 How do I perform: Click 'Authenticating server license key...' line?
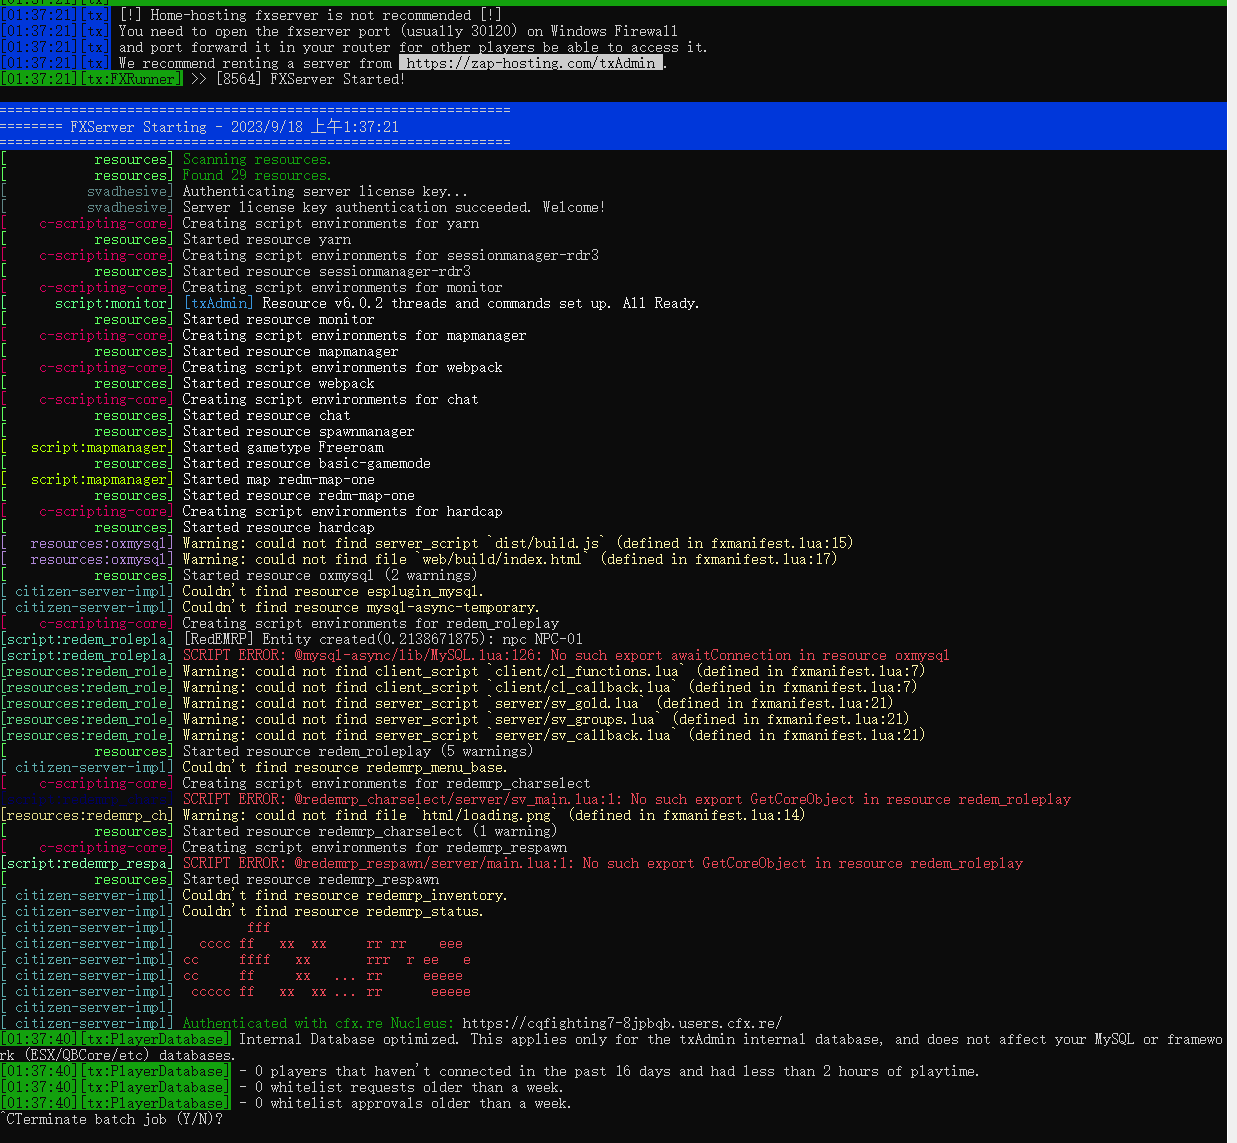click(x=324, y=191)
